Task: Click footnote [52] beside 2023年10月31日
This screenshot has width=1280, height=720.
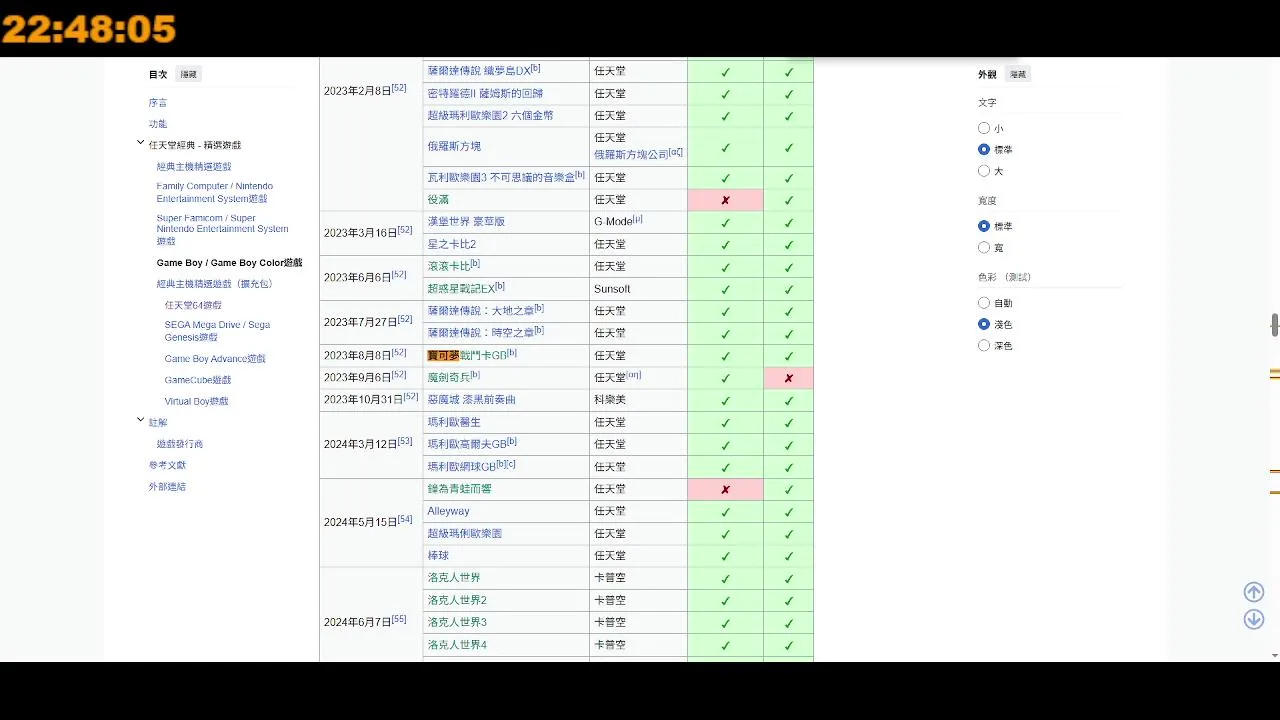Action: pos(410,397)
